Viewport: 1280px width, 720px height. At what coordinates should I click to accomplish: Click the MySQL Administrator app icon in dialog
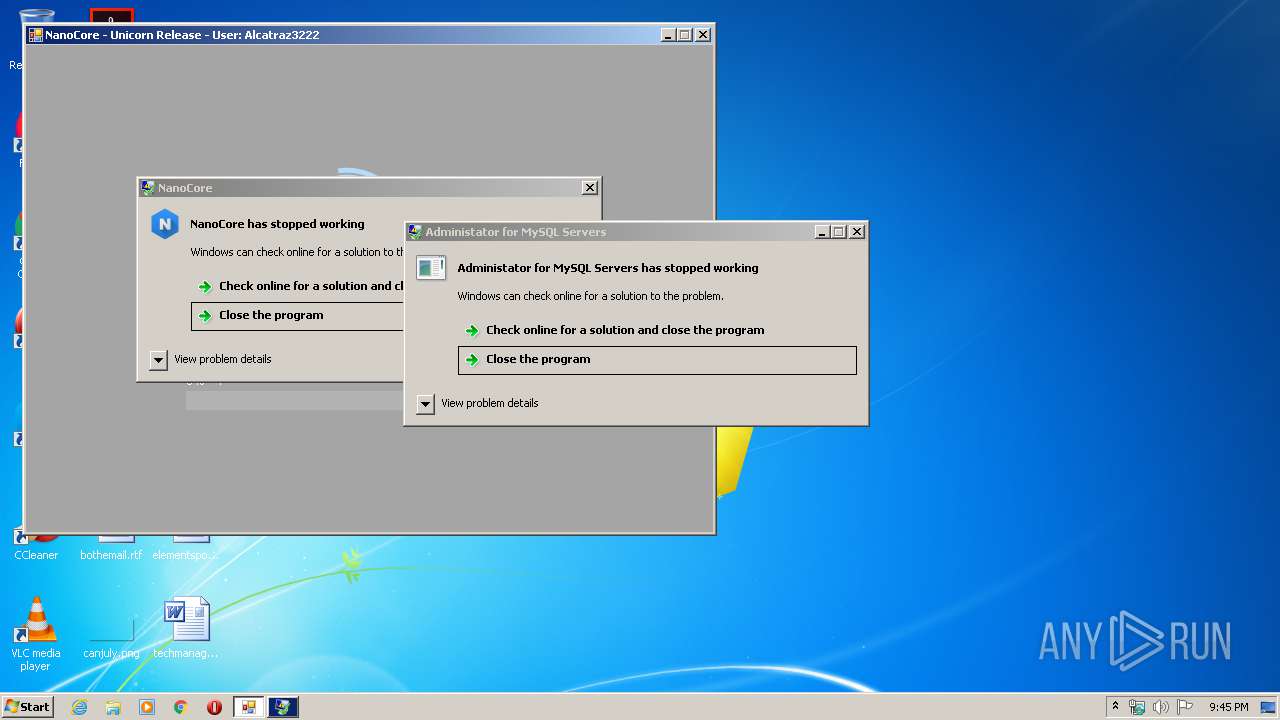[x=431, y=268]
